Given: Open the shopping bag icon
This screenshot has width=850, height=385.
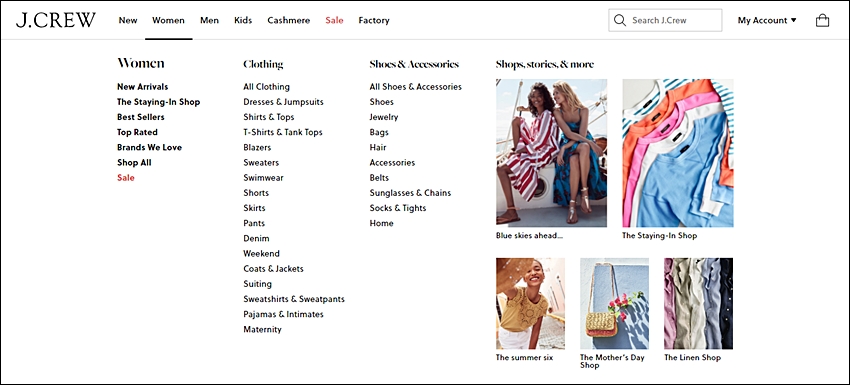Looking at the screenshot, I should [x=822, y=21].
